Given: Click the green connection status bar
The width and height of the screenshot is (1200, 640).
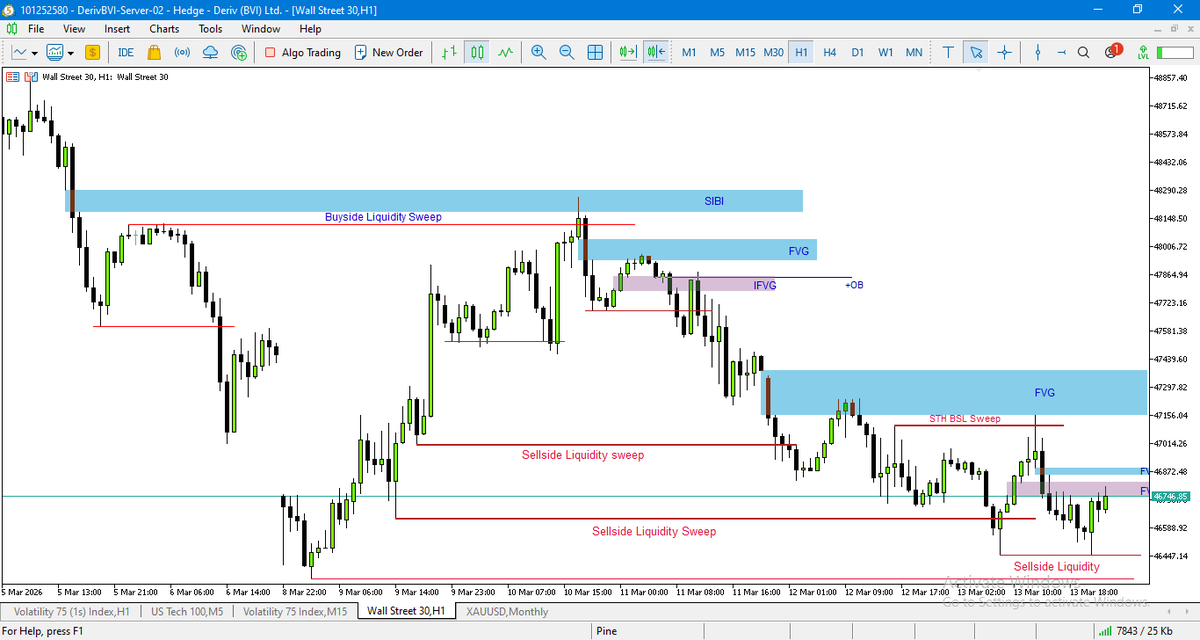Looking at the screenshot, I should click(x=1173, y=52).
